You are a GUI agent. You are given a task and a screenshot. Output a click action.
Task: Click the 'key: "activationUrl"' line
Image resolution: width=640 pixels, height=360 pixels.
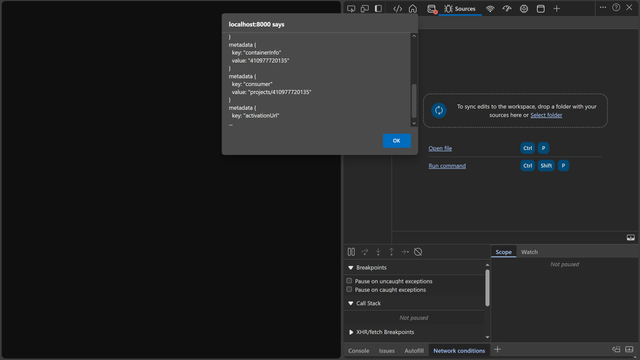pyautogui.click(x=256, y=116)
